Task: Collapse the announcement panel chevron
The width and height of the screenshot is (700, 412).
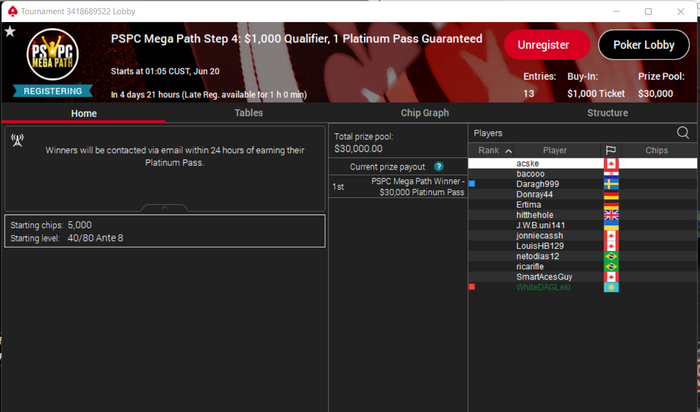Action: point(164,208)
